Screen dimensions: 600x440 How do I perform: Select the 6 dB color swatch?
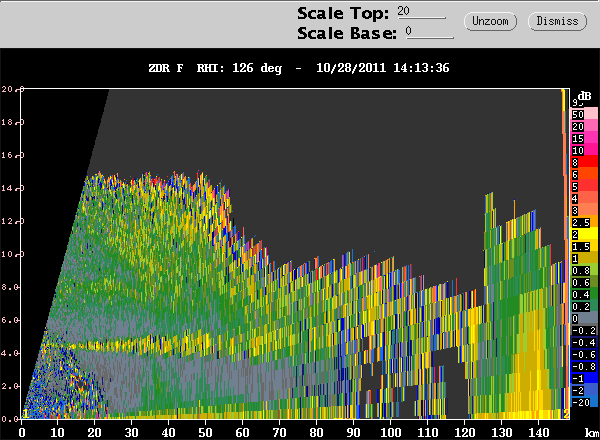pos(584,174)
